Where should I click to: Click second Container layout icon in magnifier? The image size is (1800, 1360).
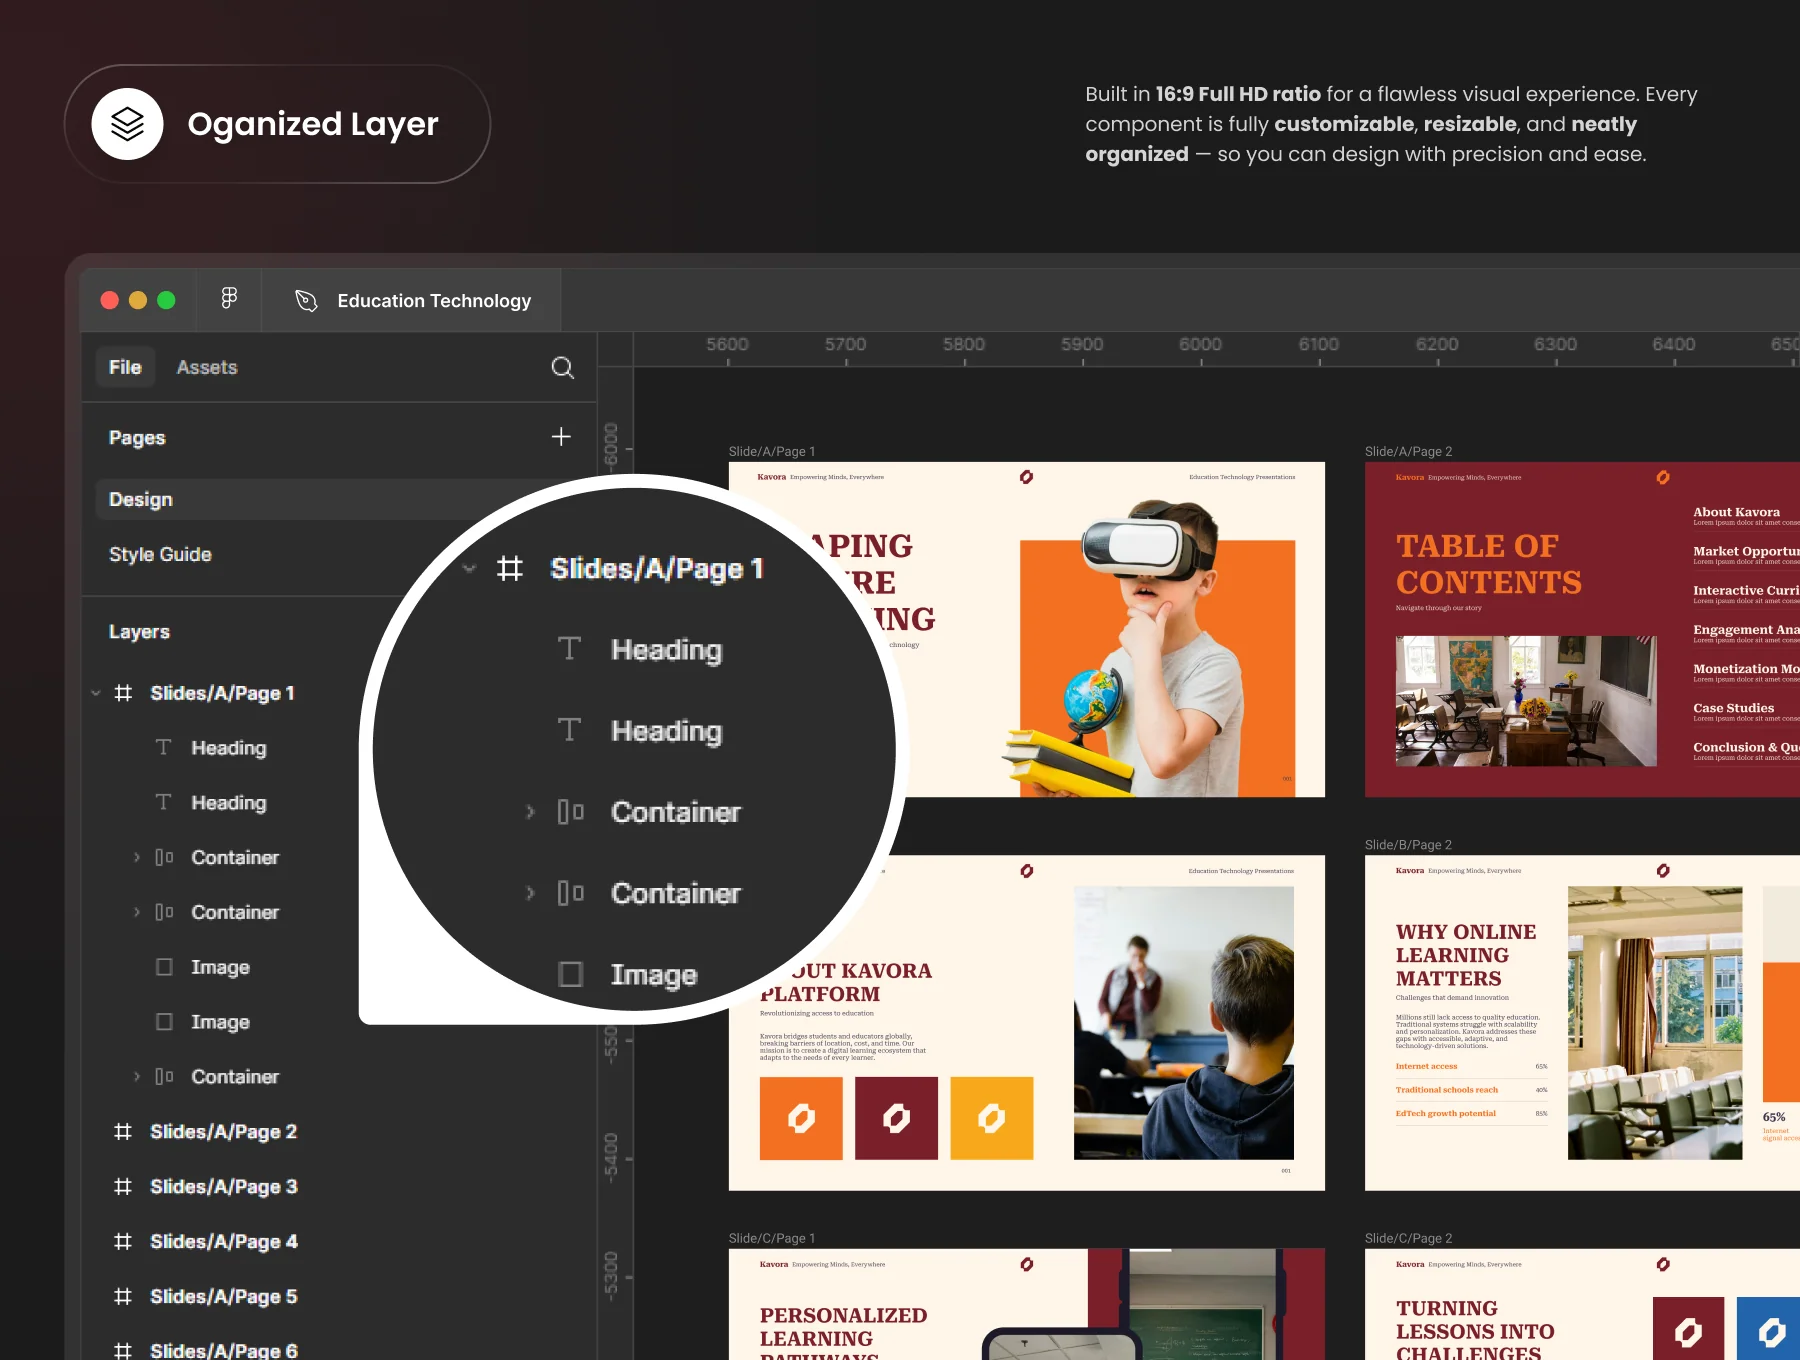(570, 892)
